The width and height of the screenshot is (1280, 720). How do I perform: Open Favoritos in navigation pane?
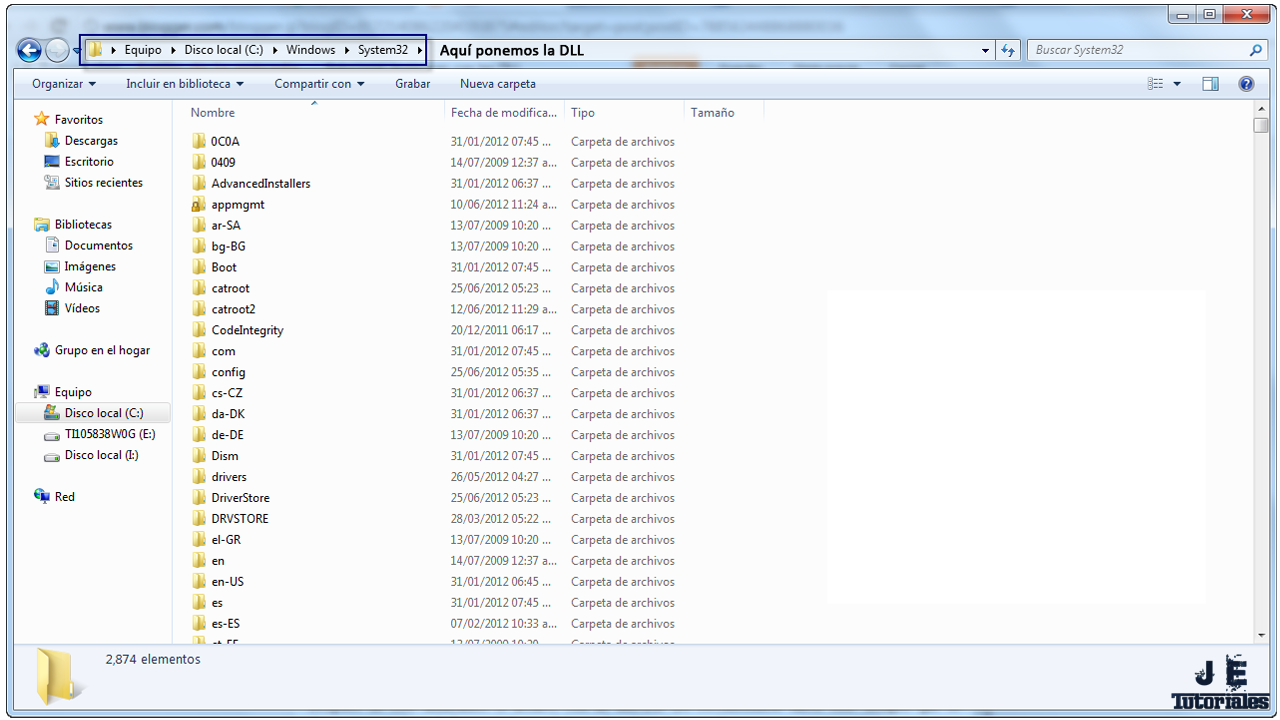(78, 119)
